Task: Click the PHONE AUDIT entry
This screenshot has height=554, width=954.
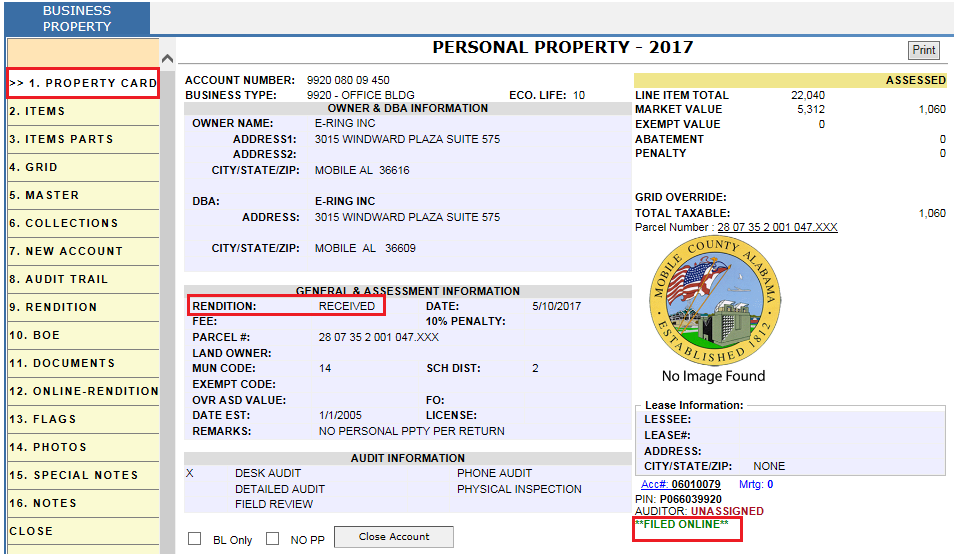Action: (x=494, y=473)
